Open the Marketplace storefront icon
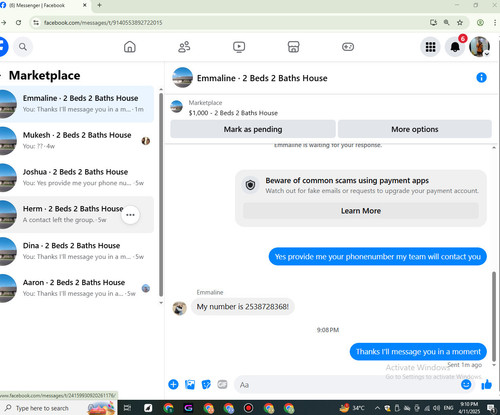Screen dimensions: 500x415 (x=293, y=47)
